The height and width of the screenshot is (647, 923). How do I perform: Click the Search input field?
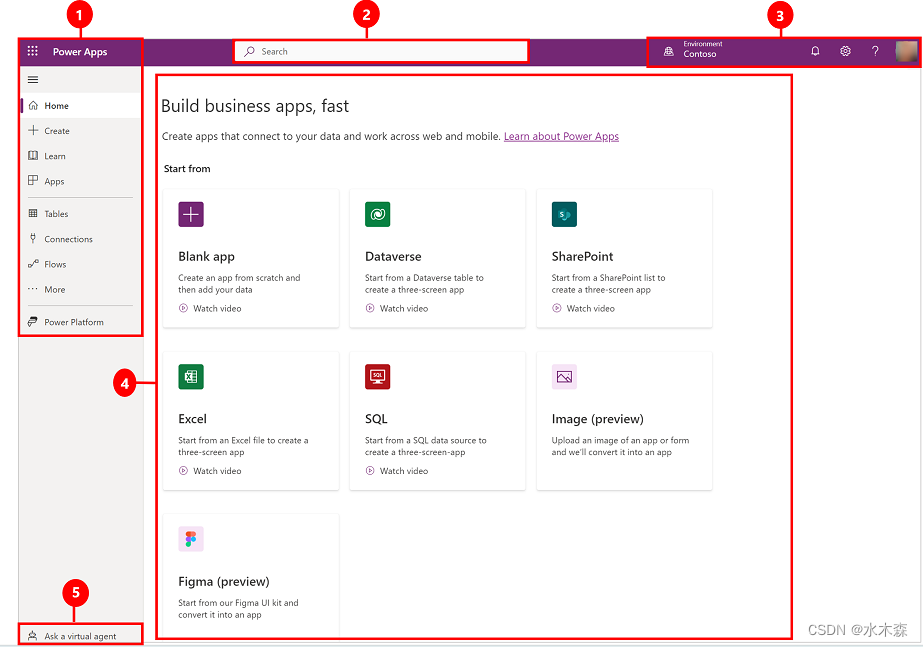(x=380, y=51)
